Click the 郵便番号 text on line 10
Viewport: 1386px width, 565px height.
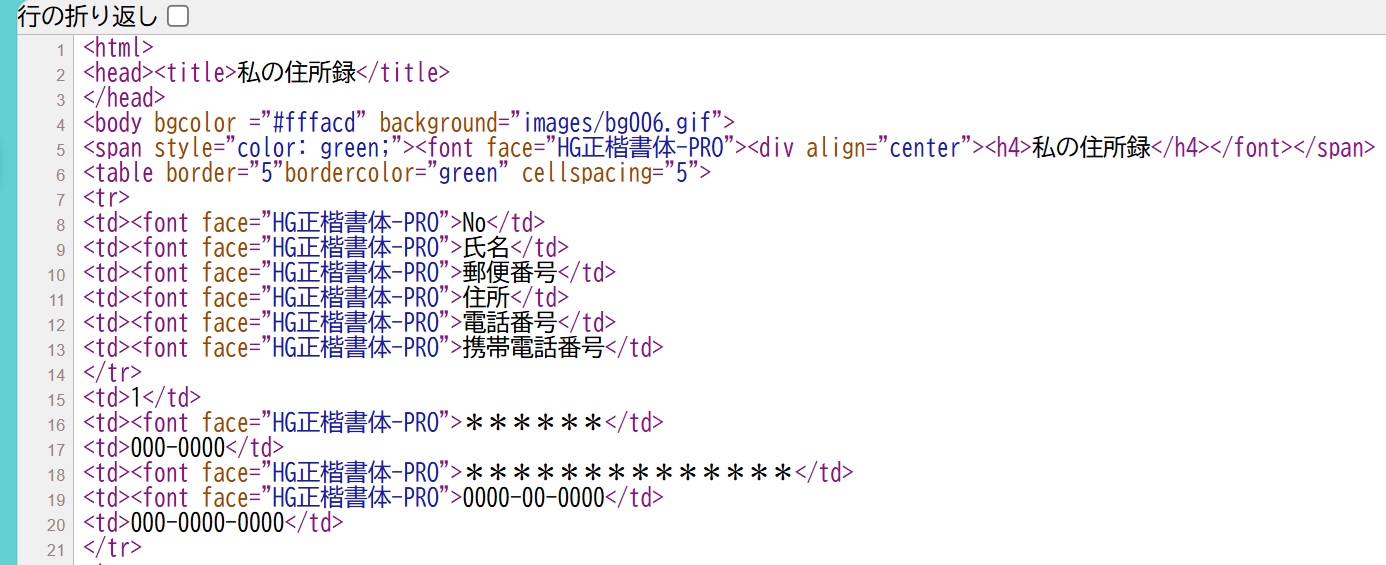coord(510,273)
